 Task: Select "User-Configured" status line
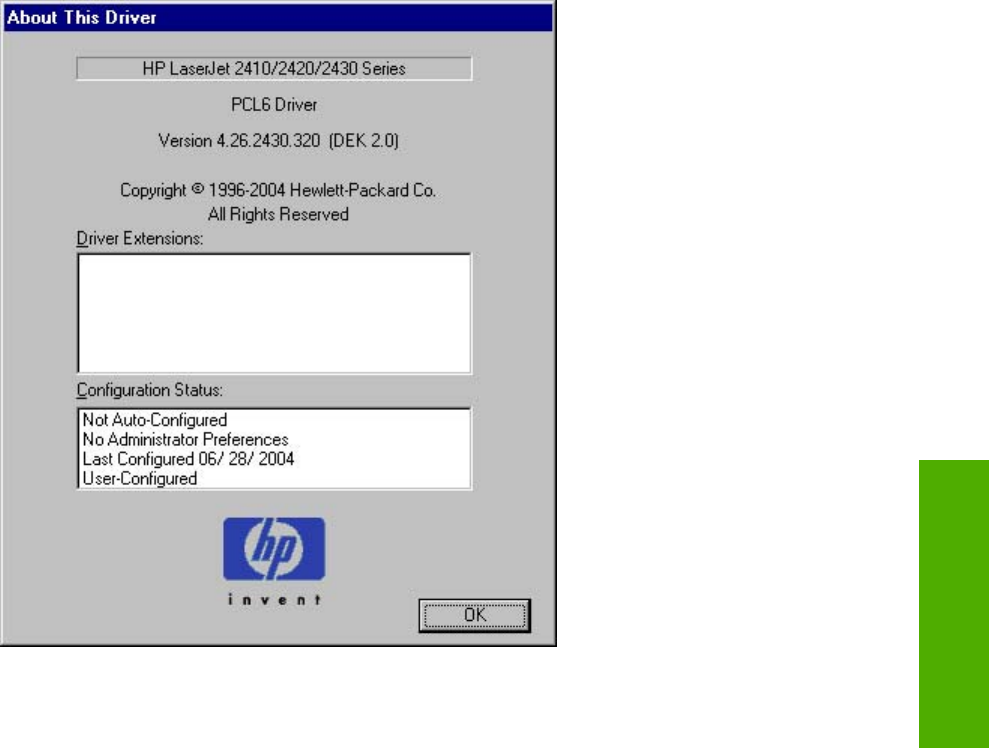pos(139,479)
